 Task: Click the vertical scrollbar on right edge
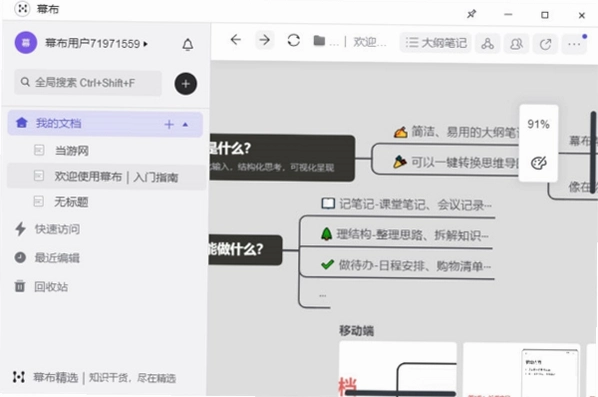[x=594, y=153]
